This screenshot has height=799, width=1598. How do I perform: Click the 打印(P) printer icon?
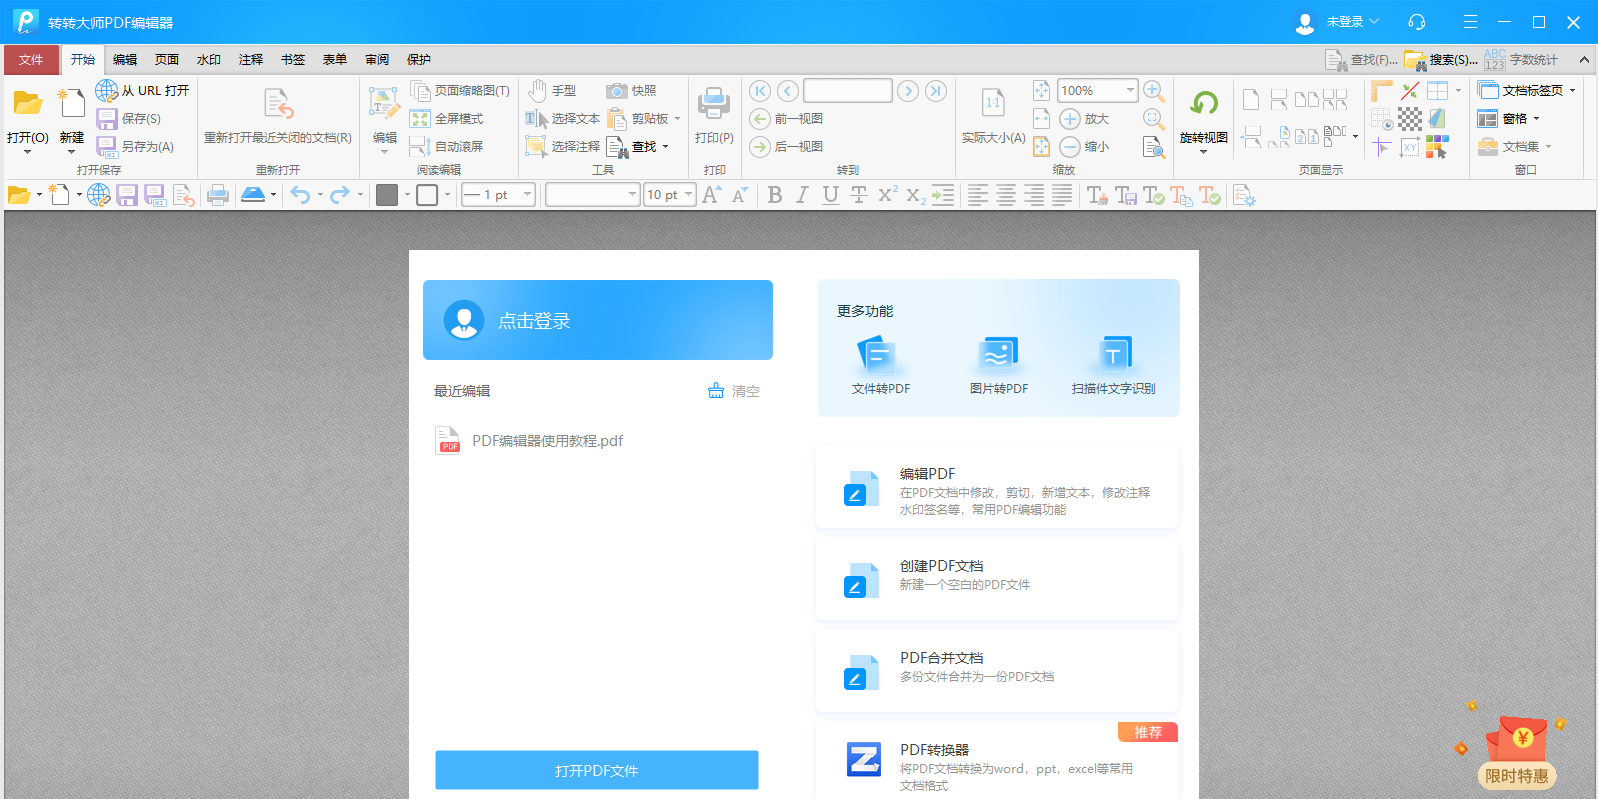(714, 105)
